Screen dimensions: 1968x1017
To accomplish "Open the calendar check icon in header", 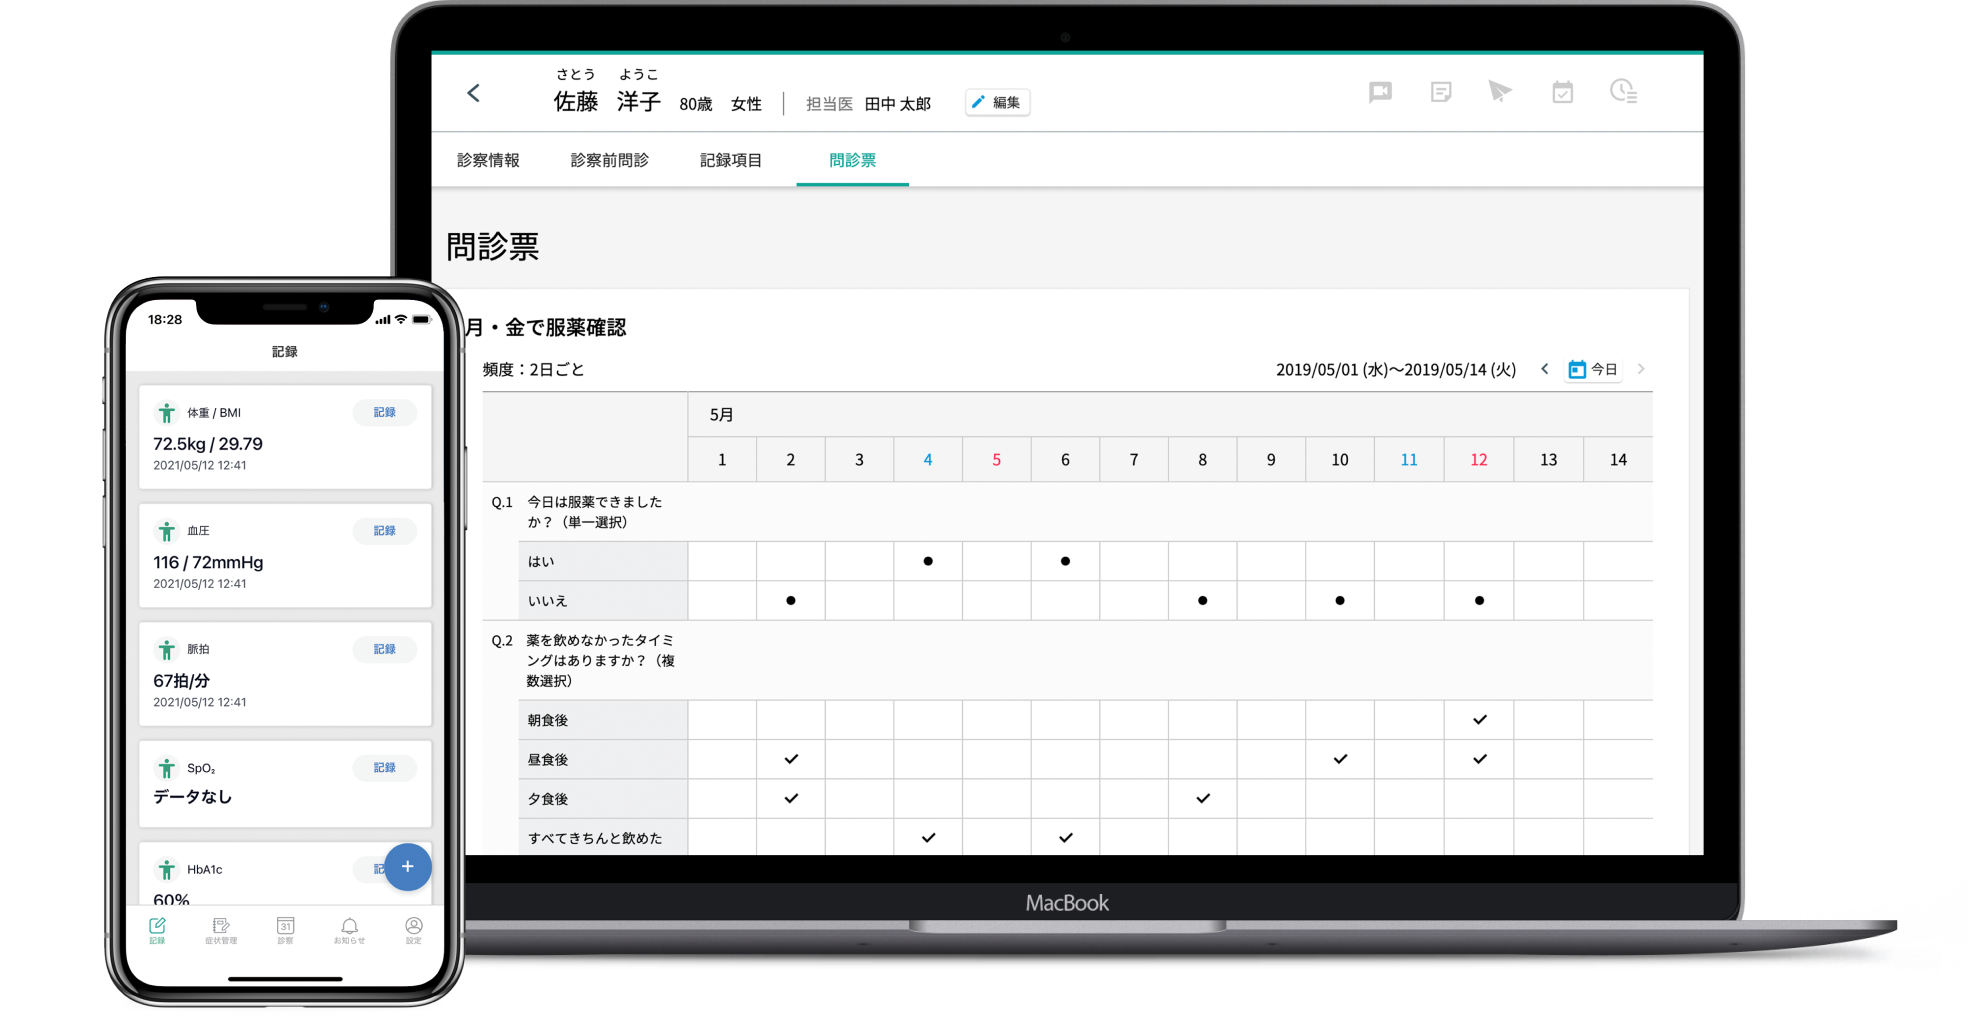I will click(1562, 93).
